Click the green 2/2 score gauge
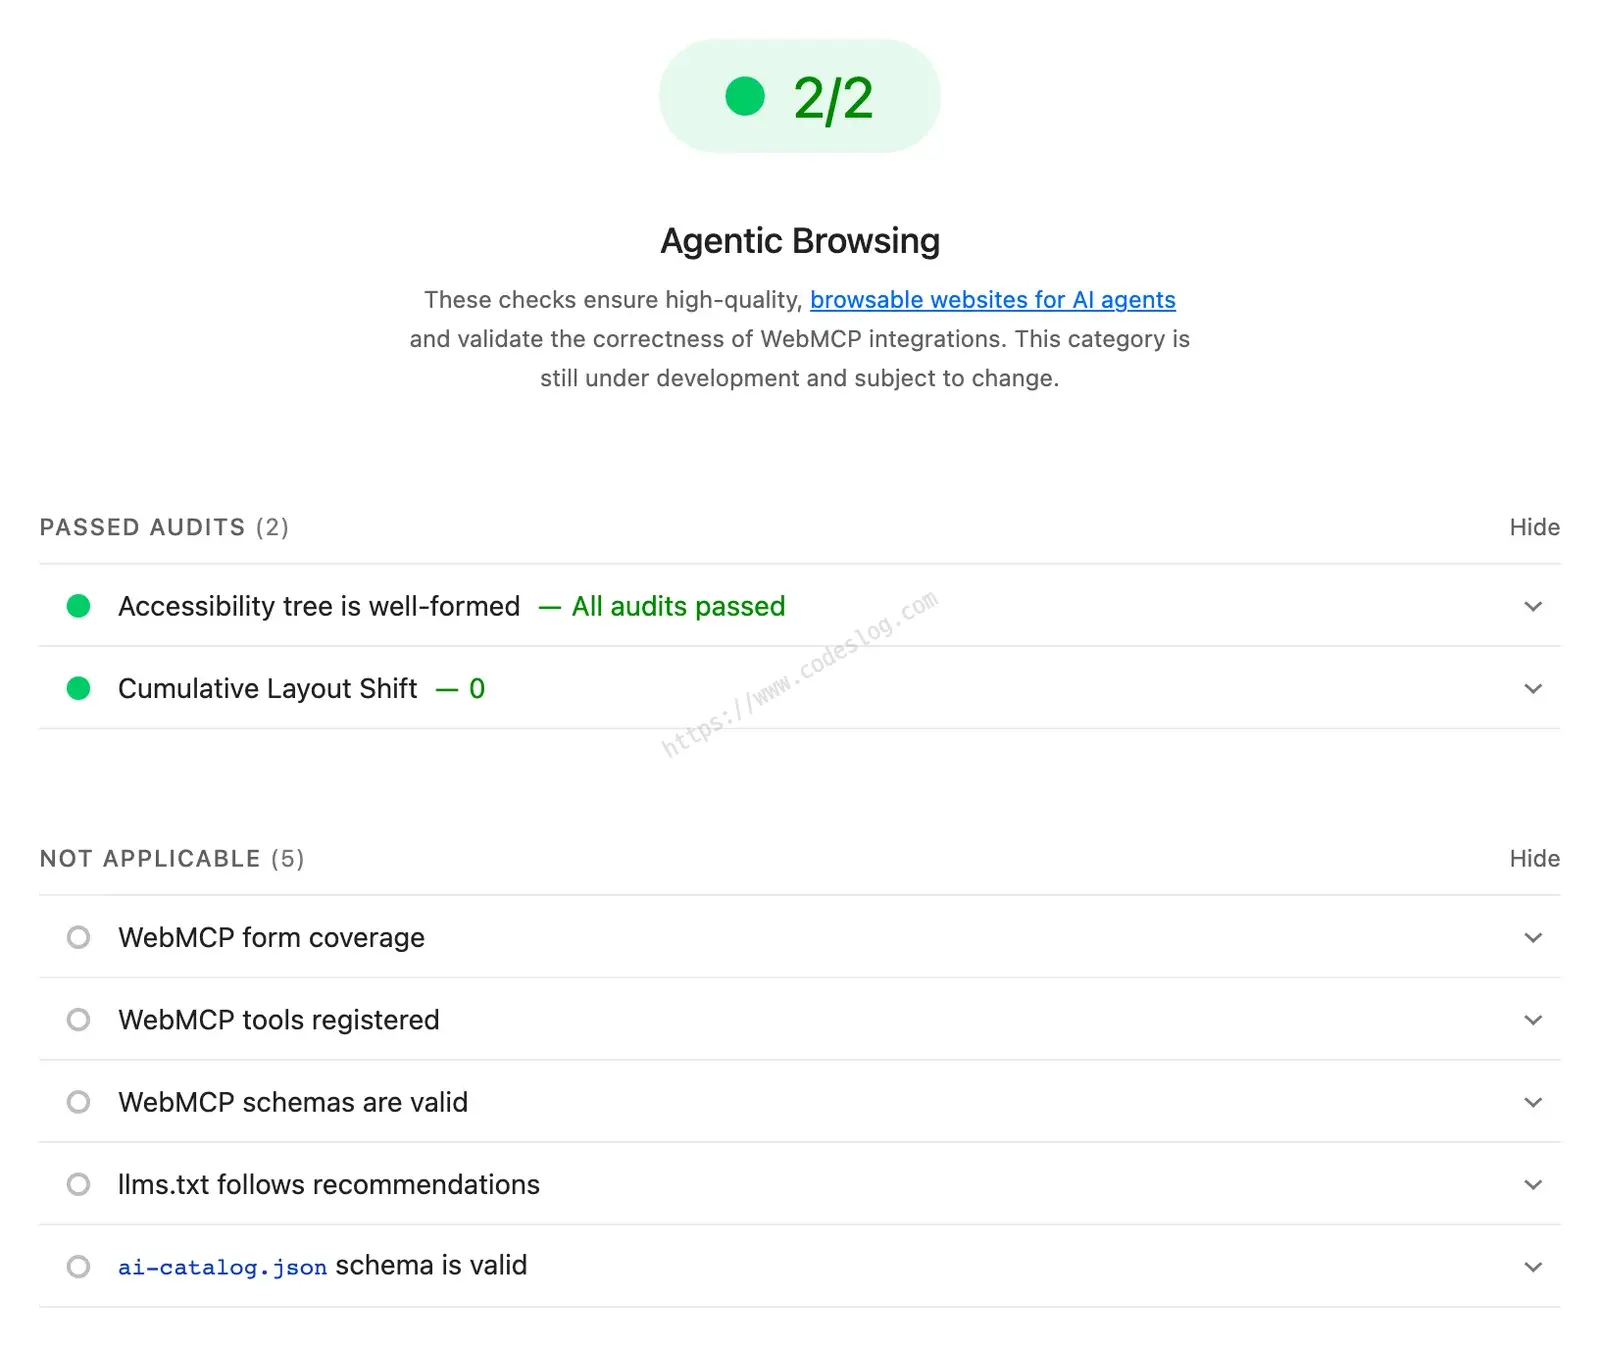This screenshot has width=1600, height=1347. point(799,97)
